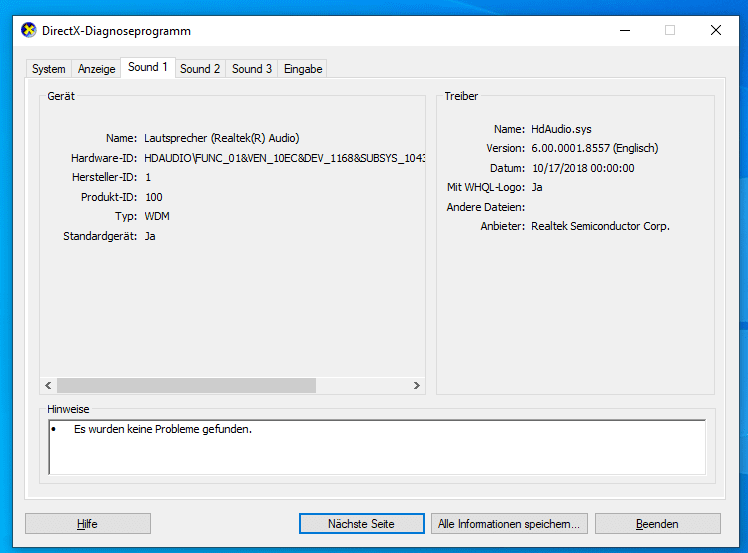Click the 'Andere Dateien:' label
The width and height of the screenshot is (748, 553).
[x=486, y=207]
